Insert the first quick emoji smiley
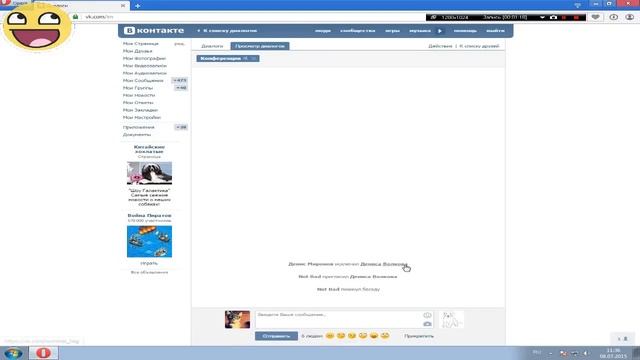The image size is (640, 360). click(330, 336)
